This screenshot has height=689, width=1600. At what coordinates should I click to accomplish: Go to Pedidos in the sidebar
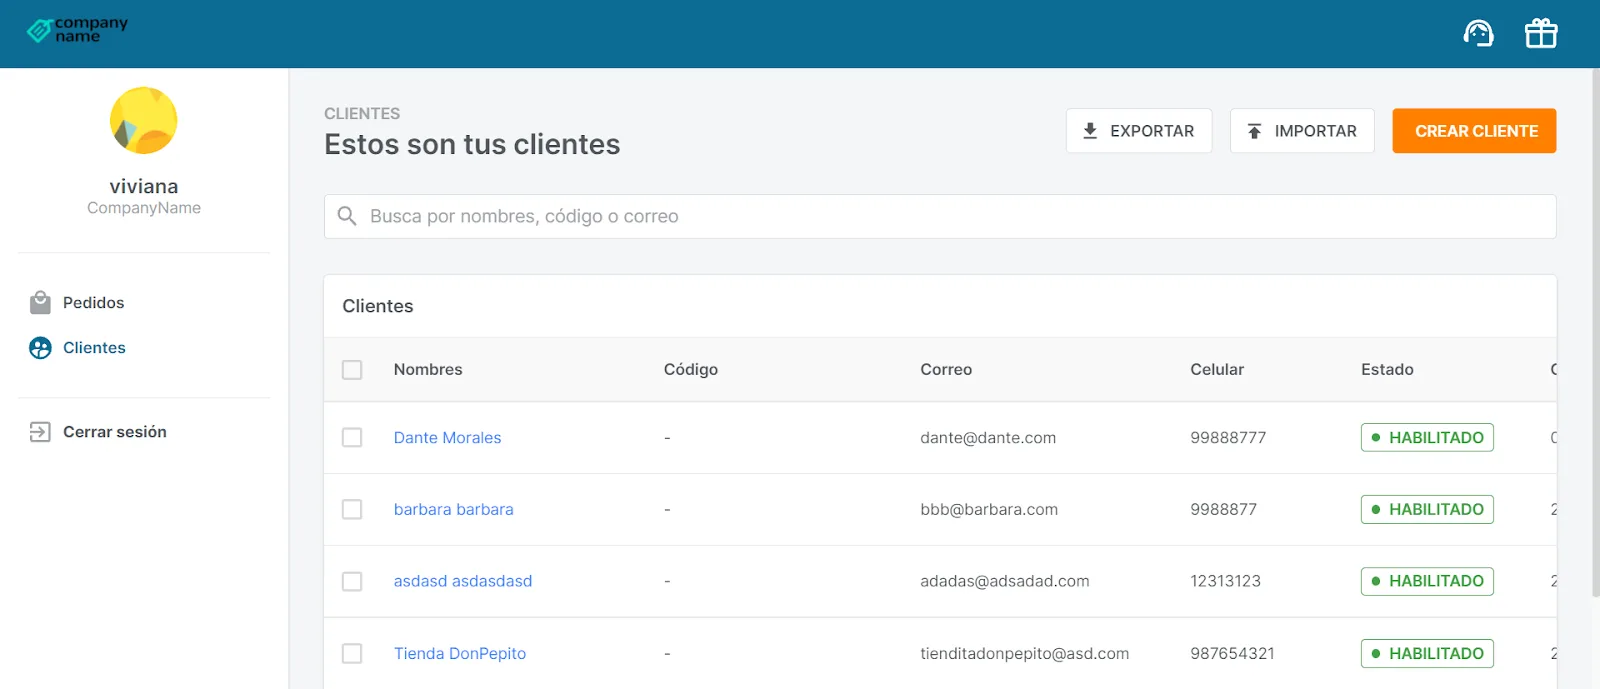[x=94, y=302]
